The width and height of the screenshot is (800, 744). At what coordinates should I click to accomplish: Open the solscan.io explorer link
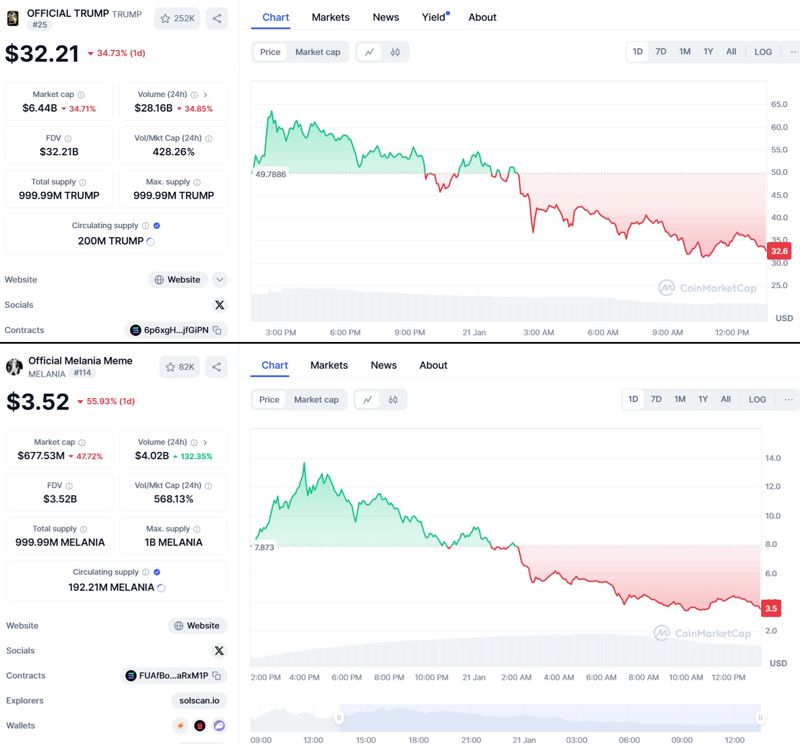click(x=200, y=701)
